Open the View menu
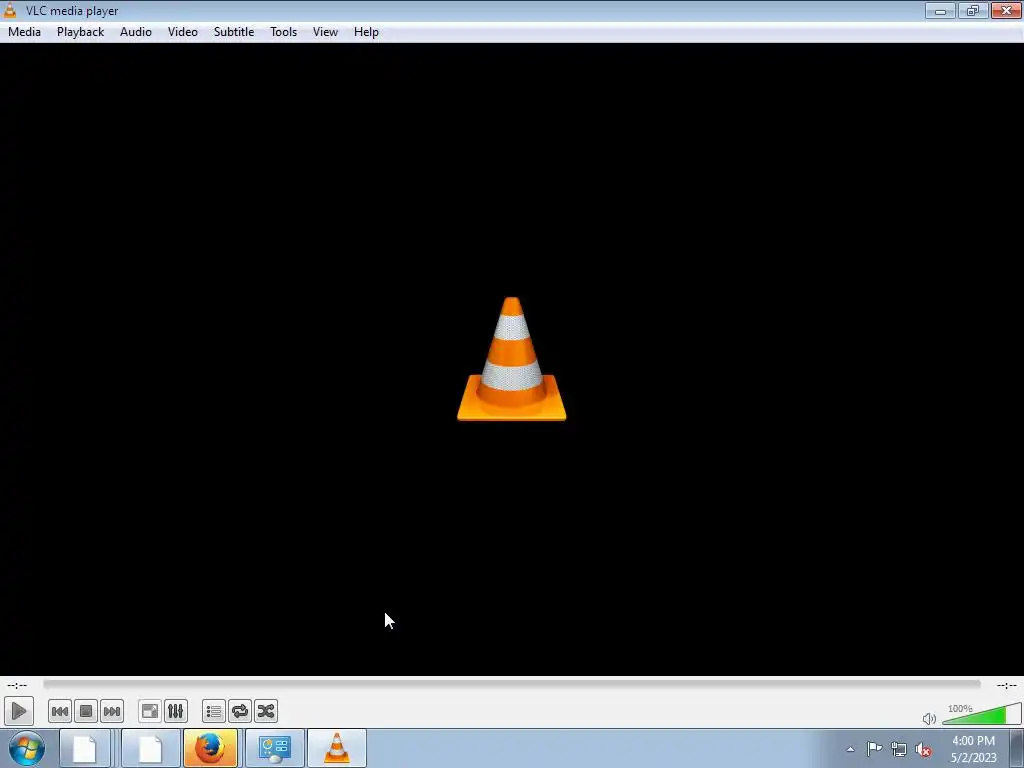 click(x=325, y=32)
